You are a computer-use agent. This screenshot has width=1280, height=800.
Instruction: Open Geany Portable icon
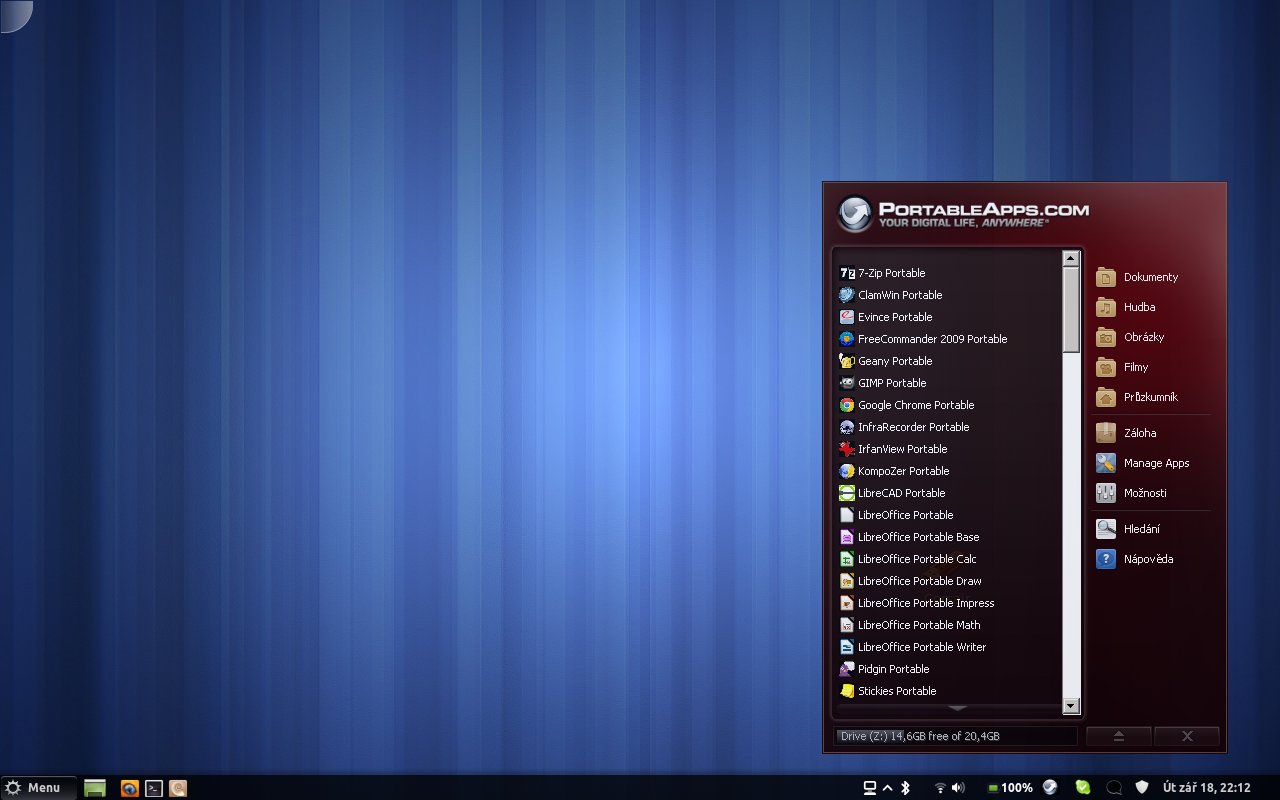coord(847,361)
